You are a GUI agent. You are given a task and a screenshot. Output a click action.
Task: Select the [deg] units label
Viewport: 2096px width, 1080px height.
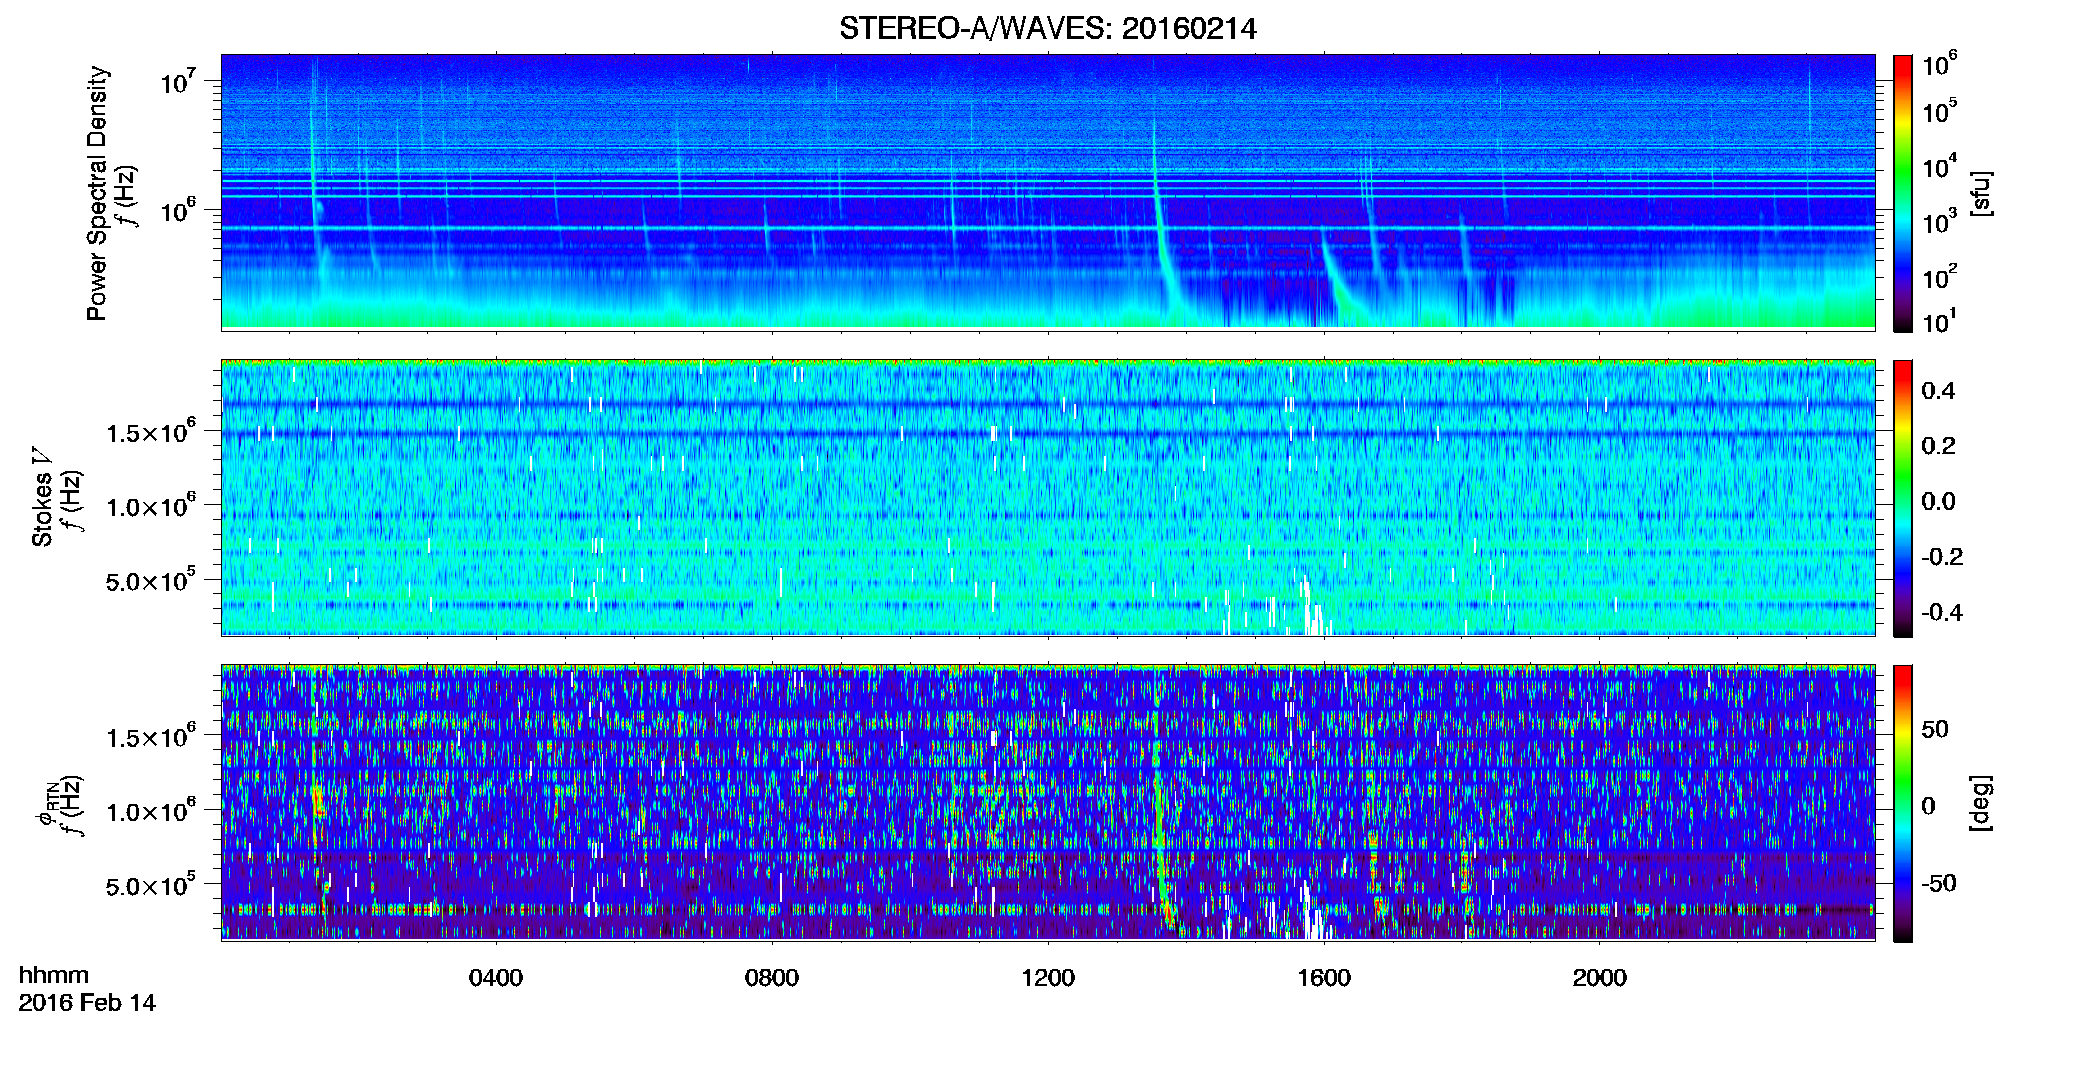pyautogui.click(x=1981, y=803)
